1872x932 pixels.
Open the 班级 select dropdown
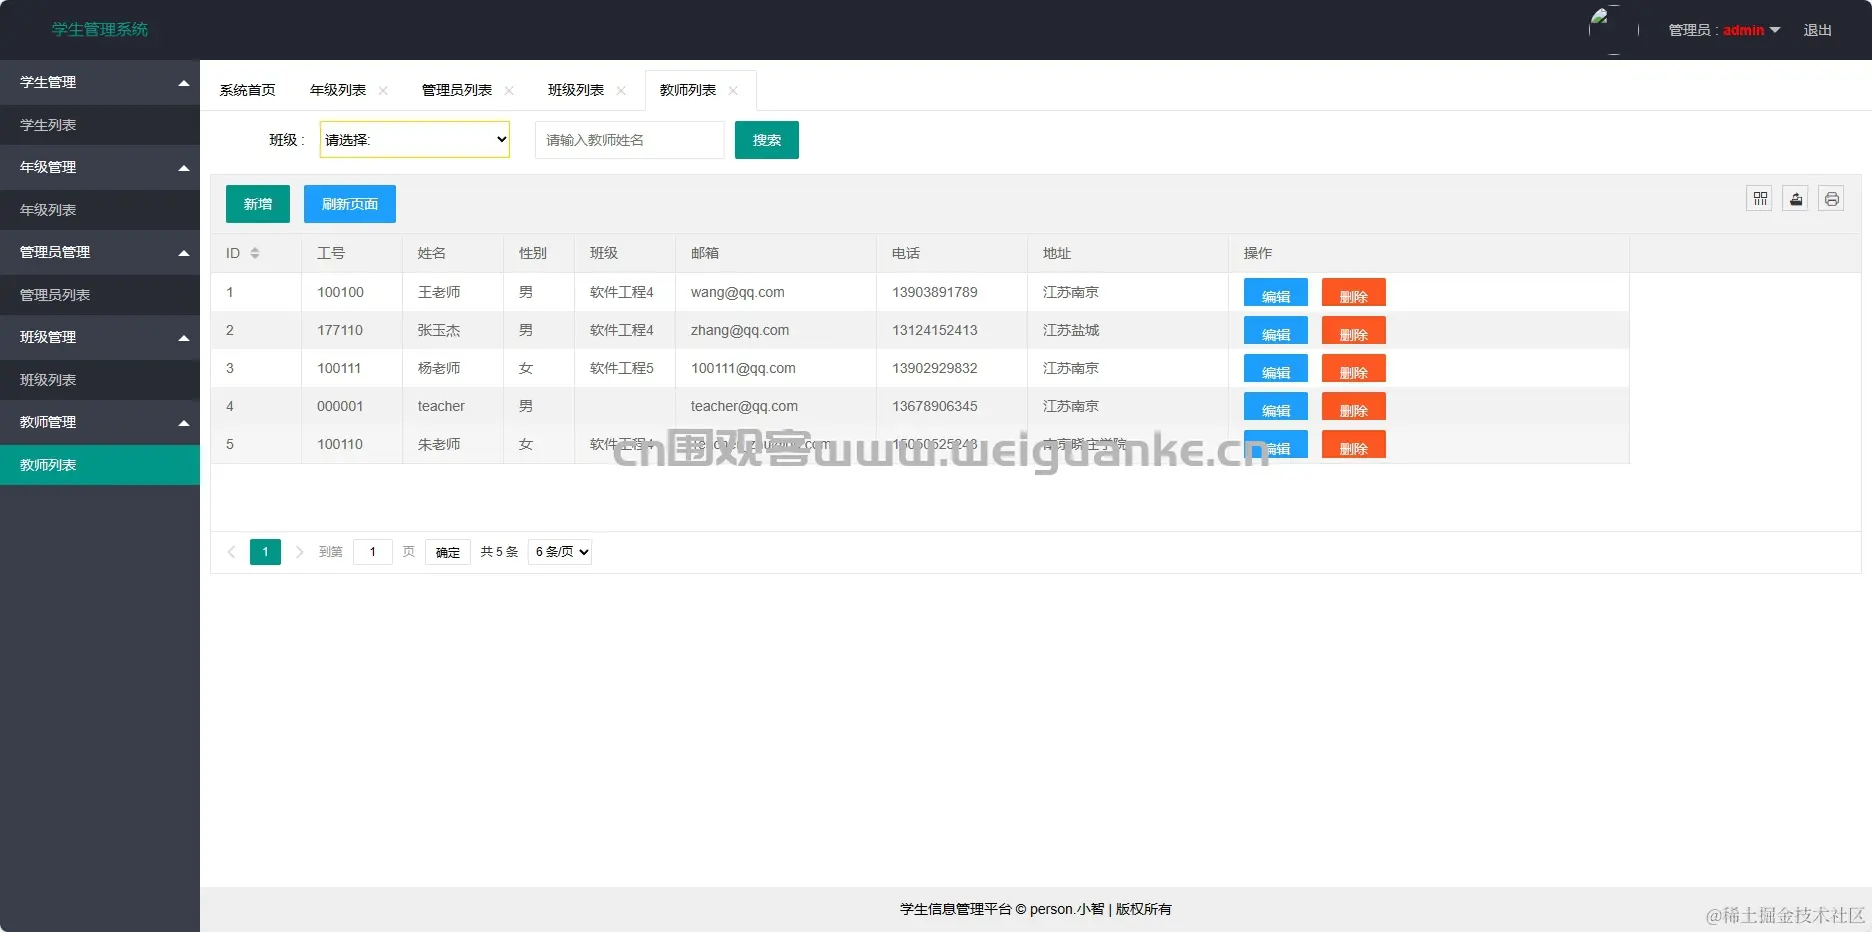click(415, 140)
